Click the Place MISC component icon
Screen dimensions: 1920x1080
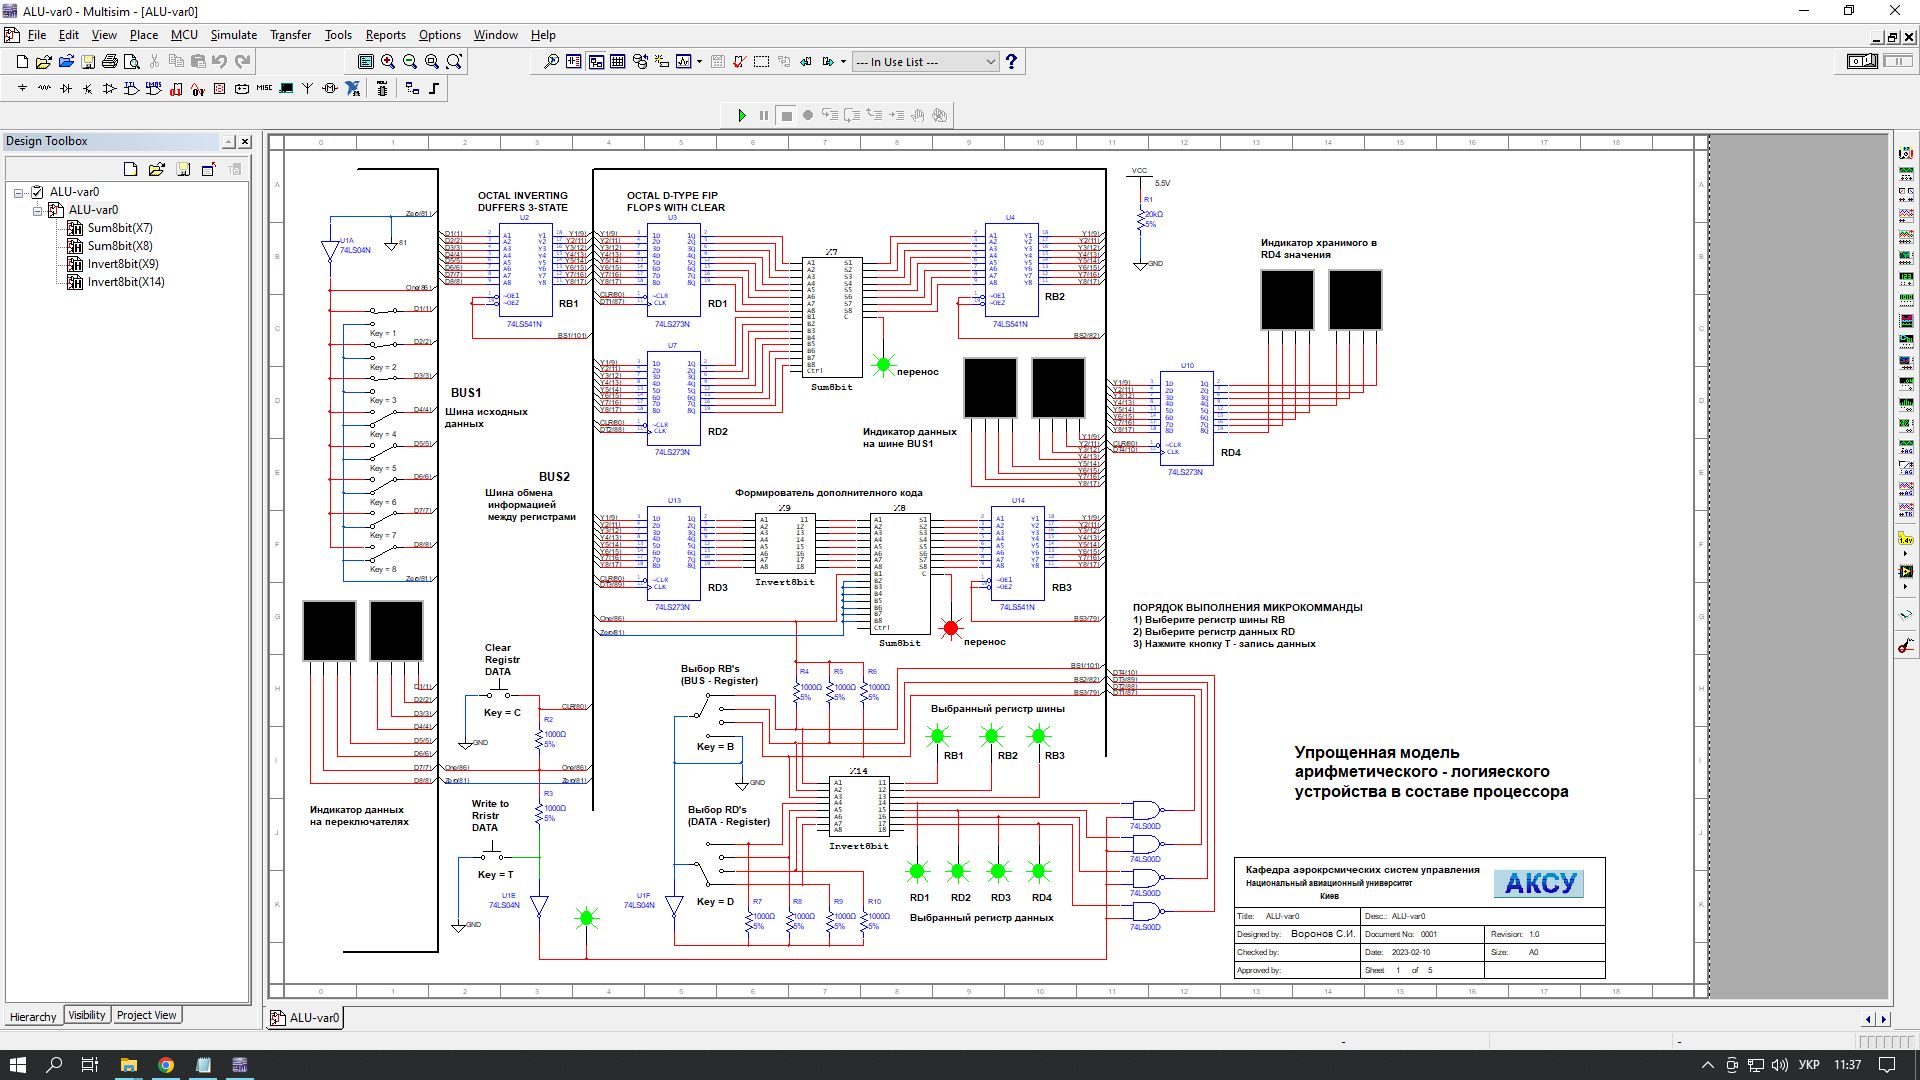pyautogui.click(x=264, y=89)
